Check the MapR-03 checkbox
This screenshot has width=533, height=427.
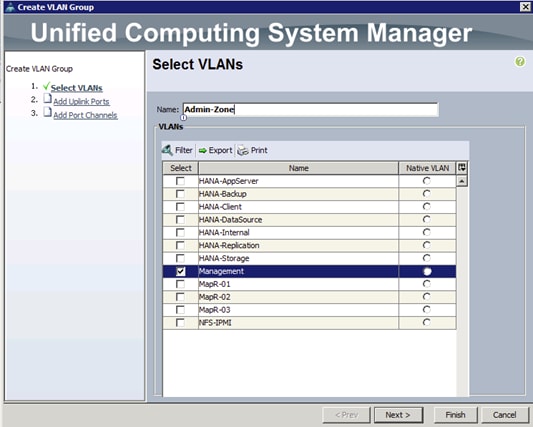(180, 310)
